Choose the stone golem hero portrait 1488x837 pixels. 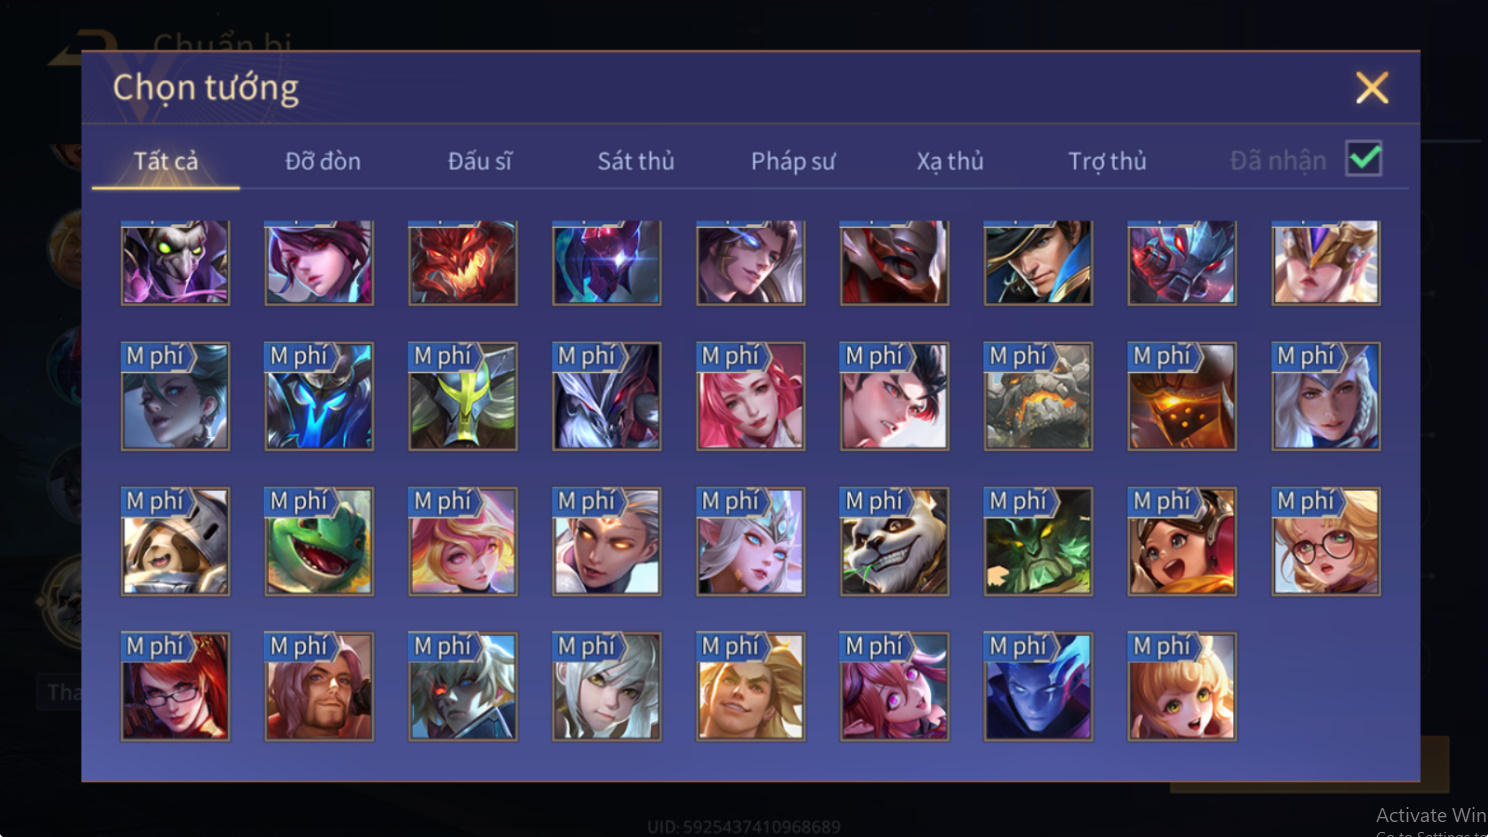click(1038, 396)
